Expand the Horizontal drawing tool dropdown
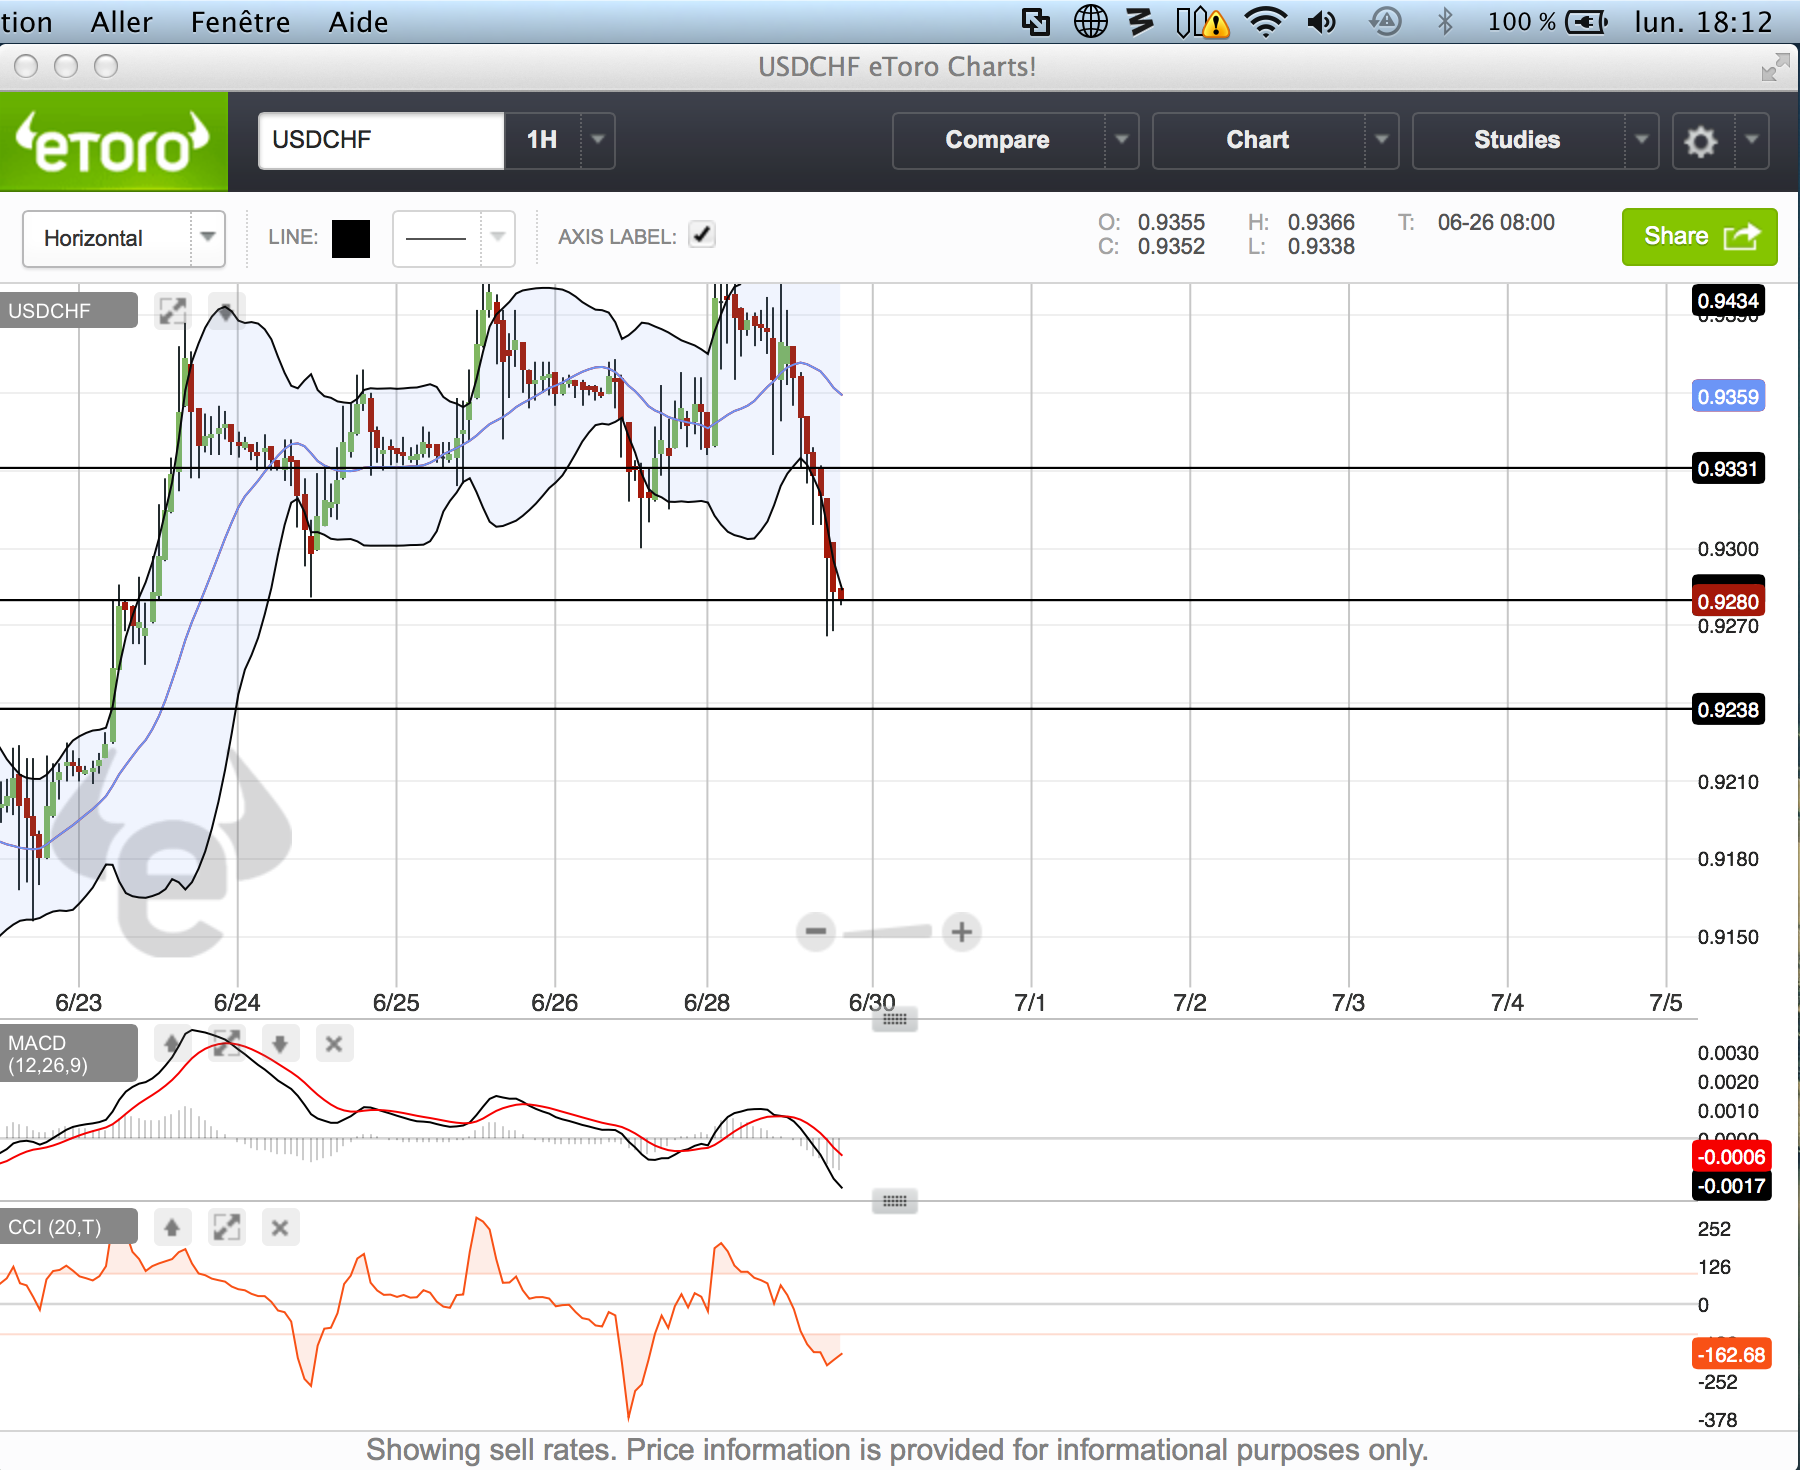1800x1470 pixels. [207, 238]
